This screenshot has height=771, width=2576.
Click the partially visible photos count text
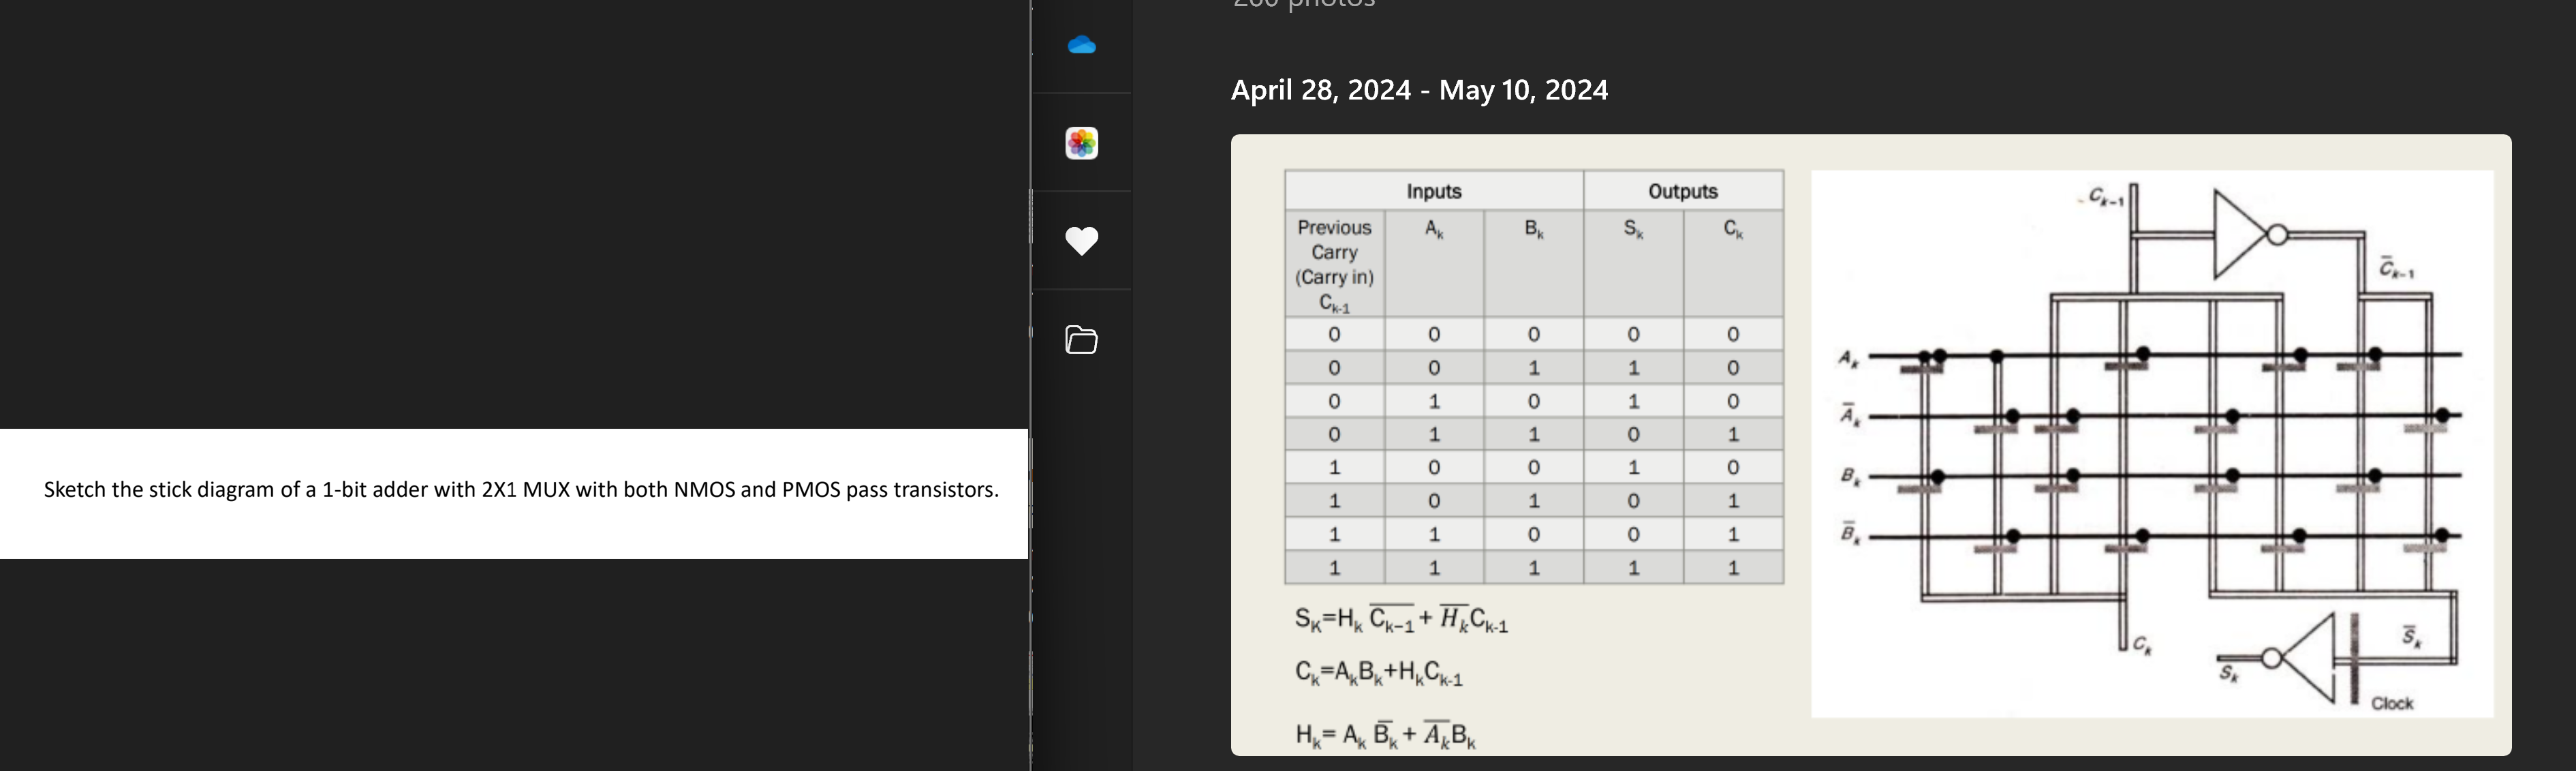point(1303,5)
